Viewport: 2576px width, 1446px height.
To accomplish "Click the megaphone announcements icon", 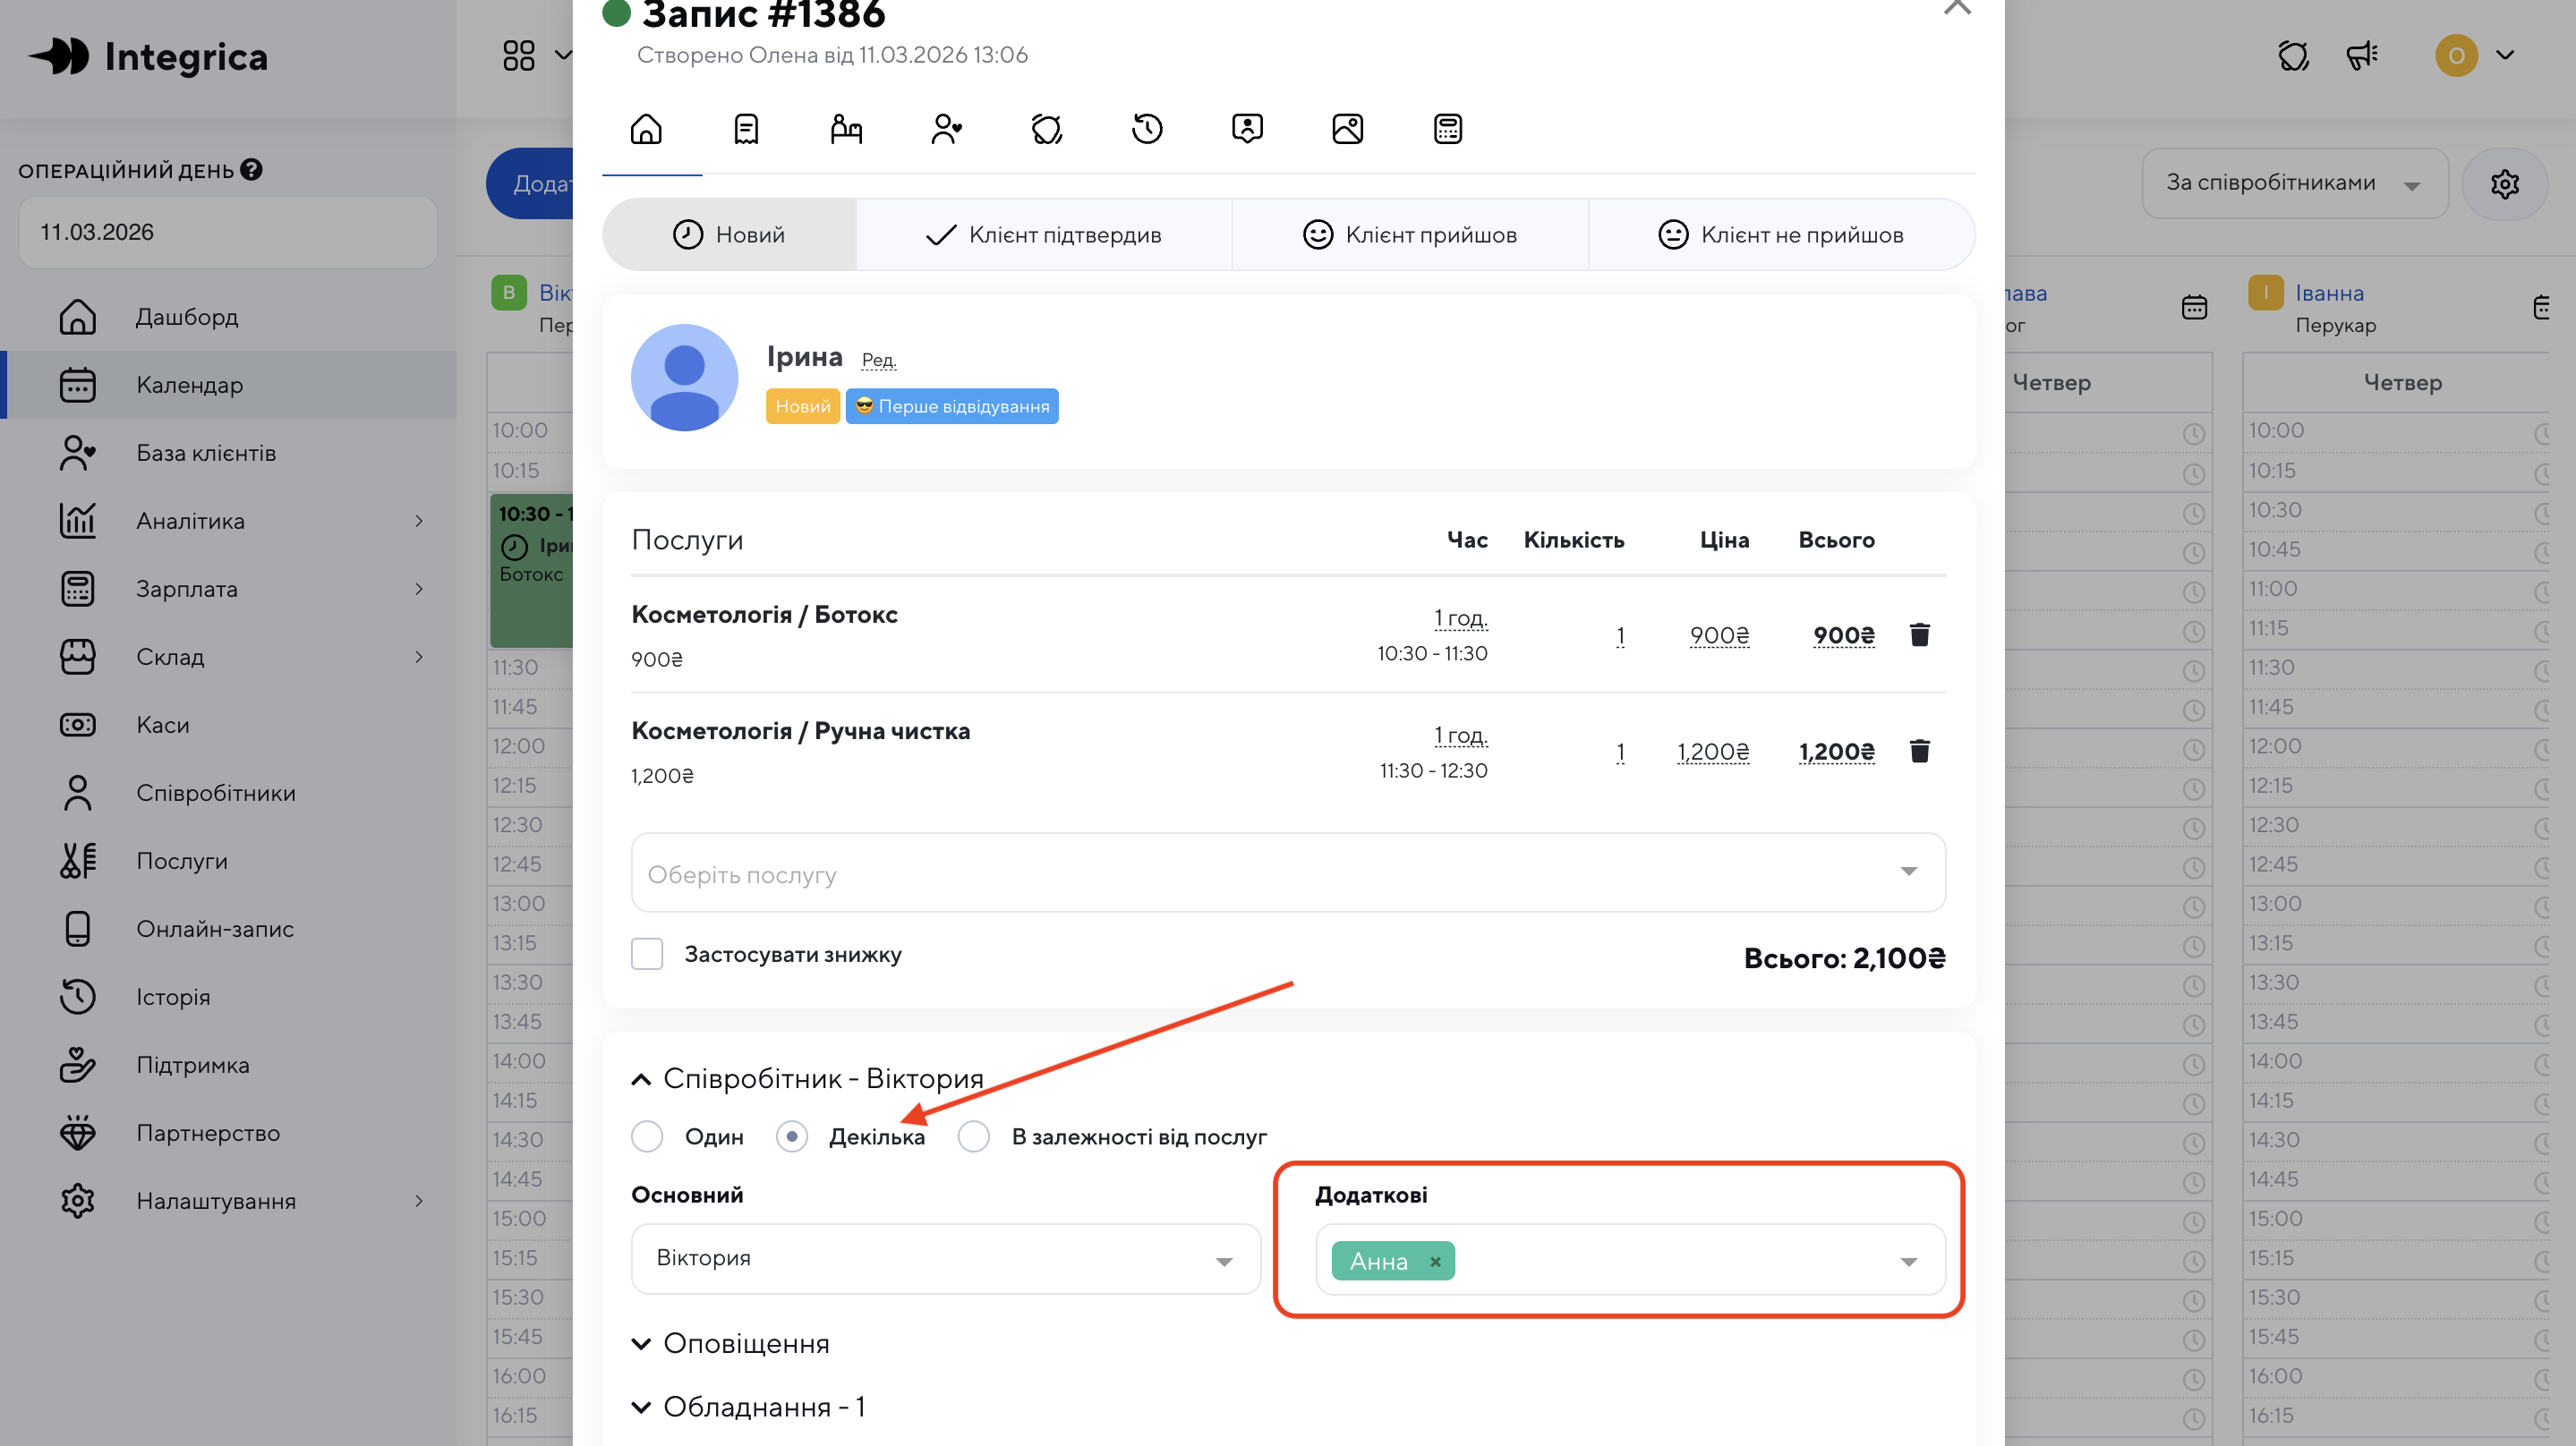I will coord(2361,56).
